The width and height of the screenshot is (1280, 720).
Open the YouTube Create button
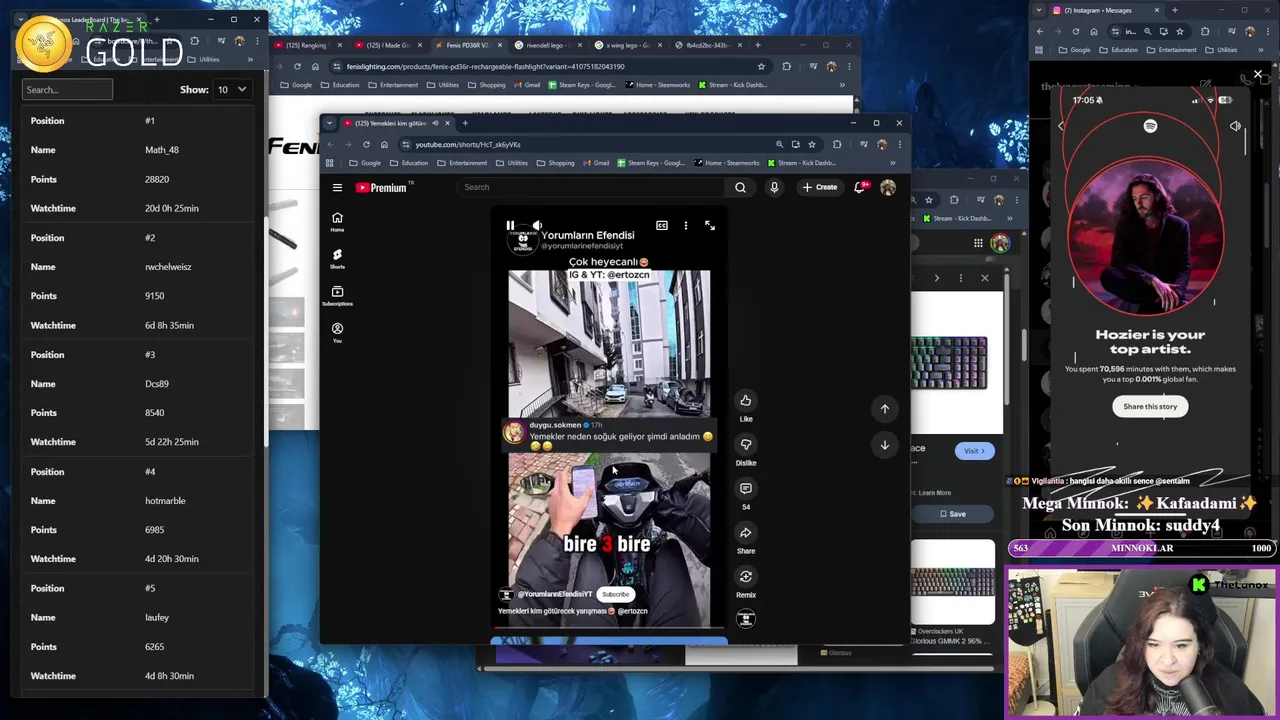pos(819,187)
